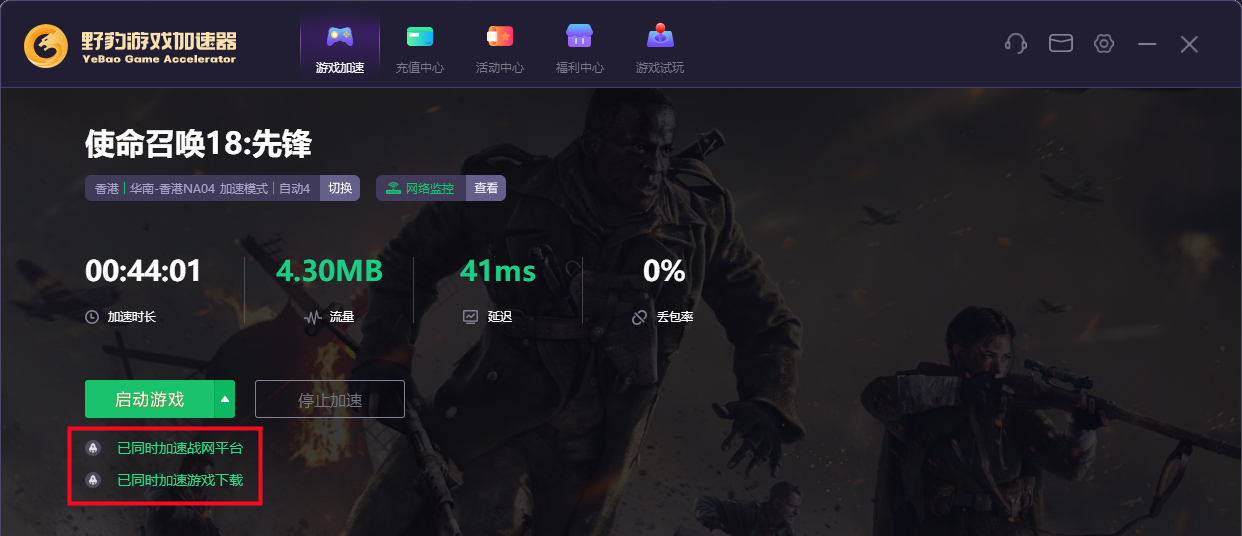The height and width of the screenshot is (536, 1242).
Task: Click the rocket icon beside 已同时加速战网平台
Action: (93, 448)
